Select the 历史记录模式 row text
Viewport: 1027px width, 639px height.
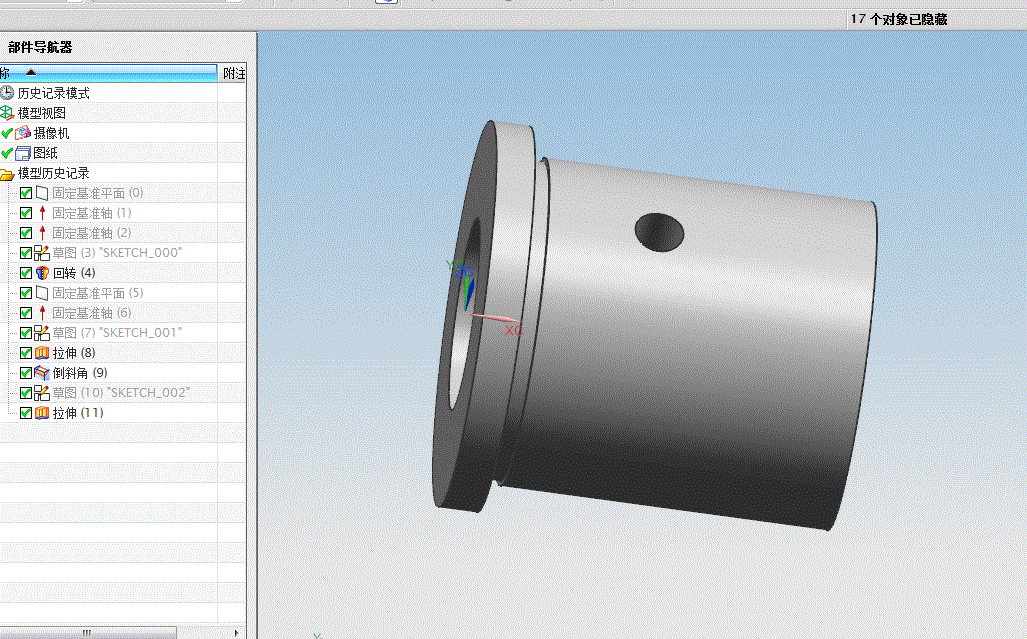pyautogui.click(x=54, y=93)
